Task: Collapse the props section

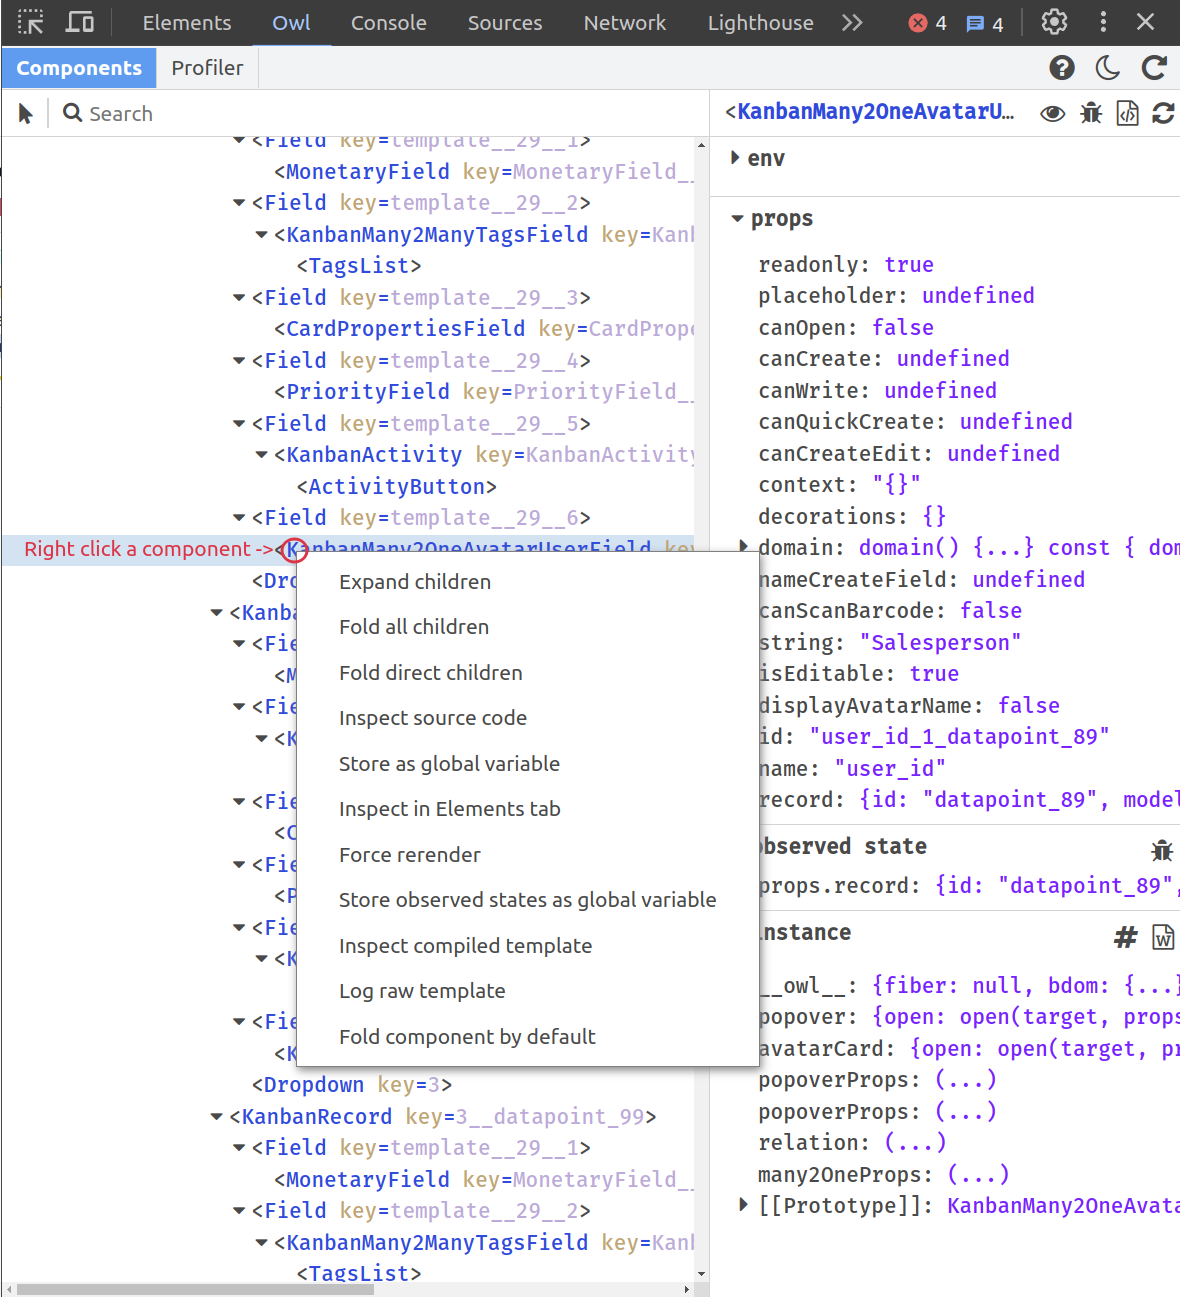Action: pos(738,218)
